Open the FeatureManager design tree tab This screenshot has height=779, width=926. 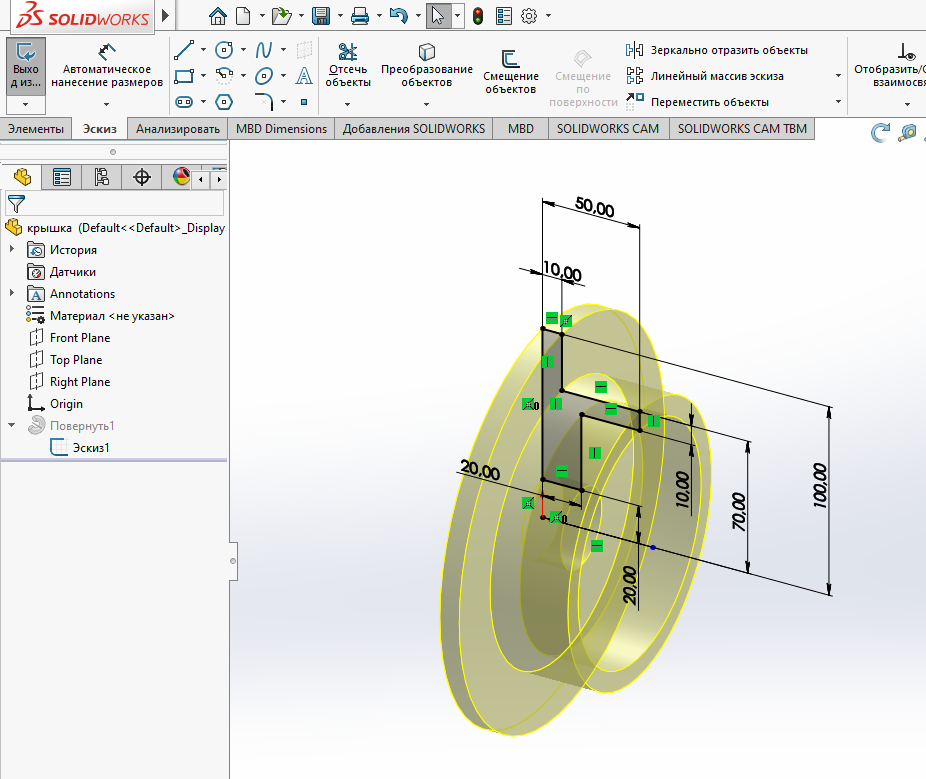[x=22, y=177]
